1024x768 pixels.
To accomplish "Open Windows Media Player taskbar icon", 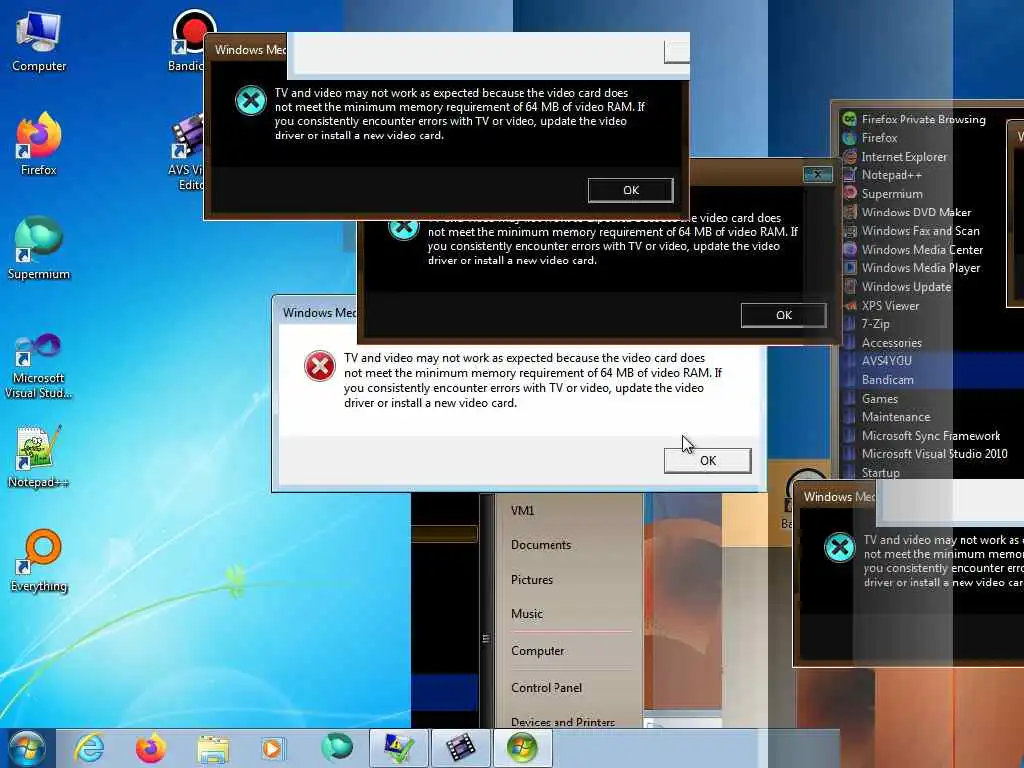I will pyautogui.click(x=273, y=748).
